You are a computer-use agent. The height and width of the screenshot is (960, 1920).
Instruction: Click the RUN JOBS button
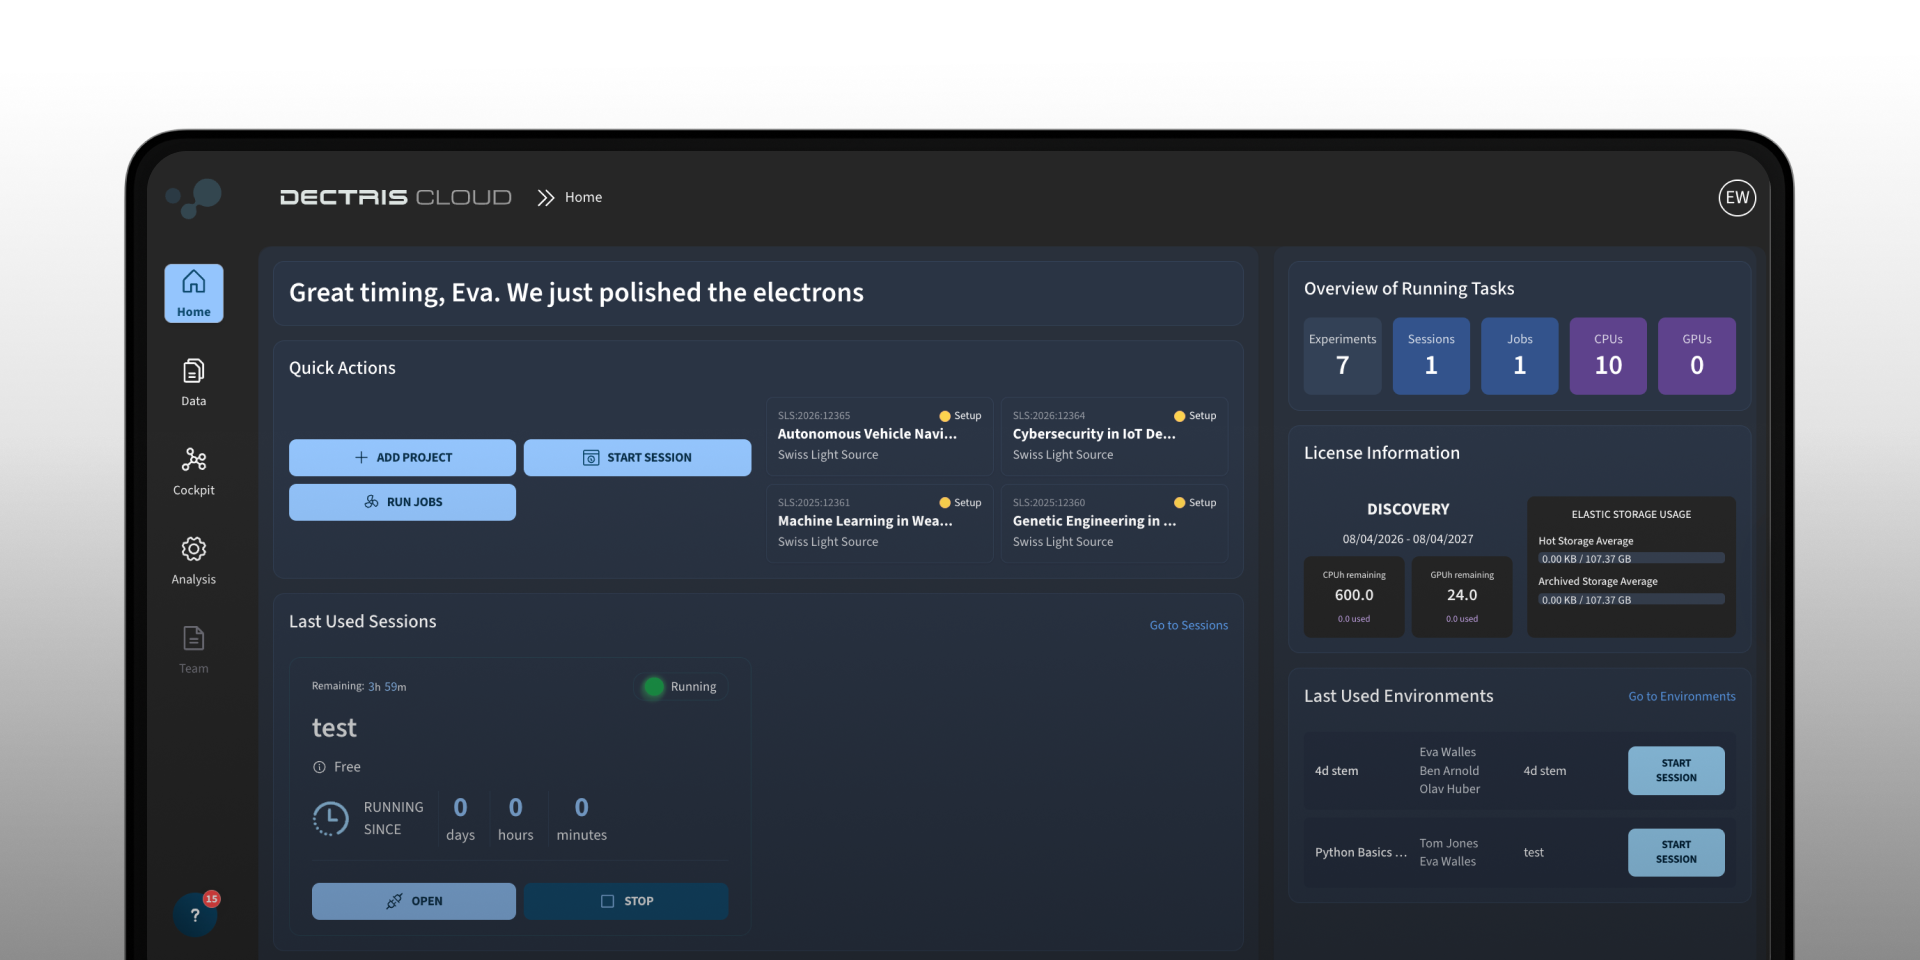(402, 502)
